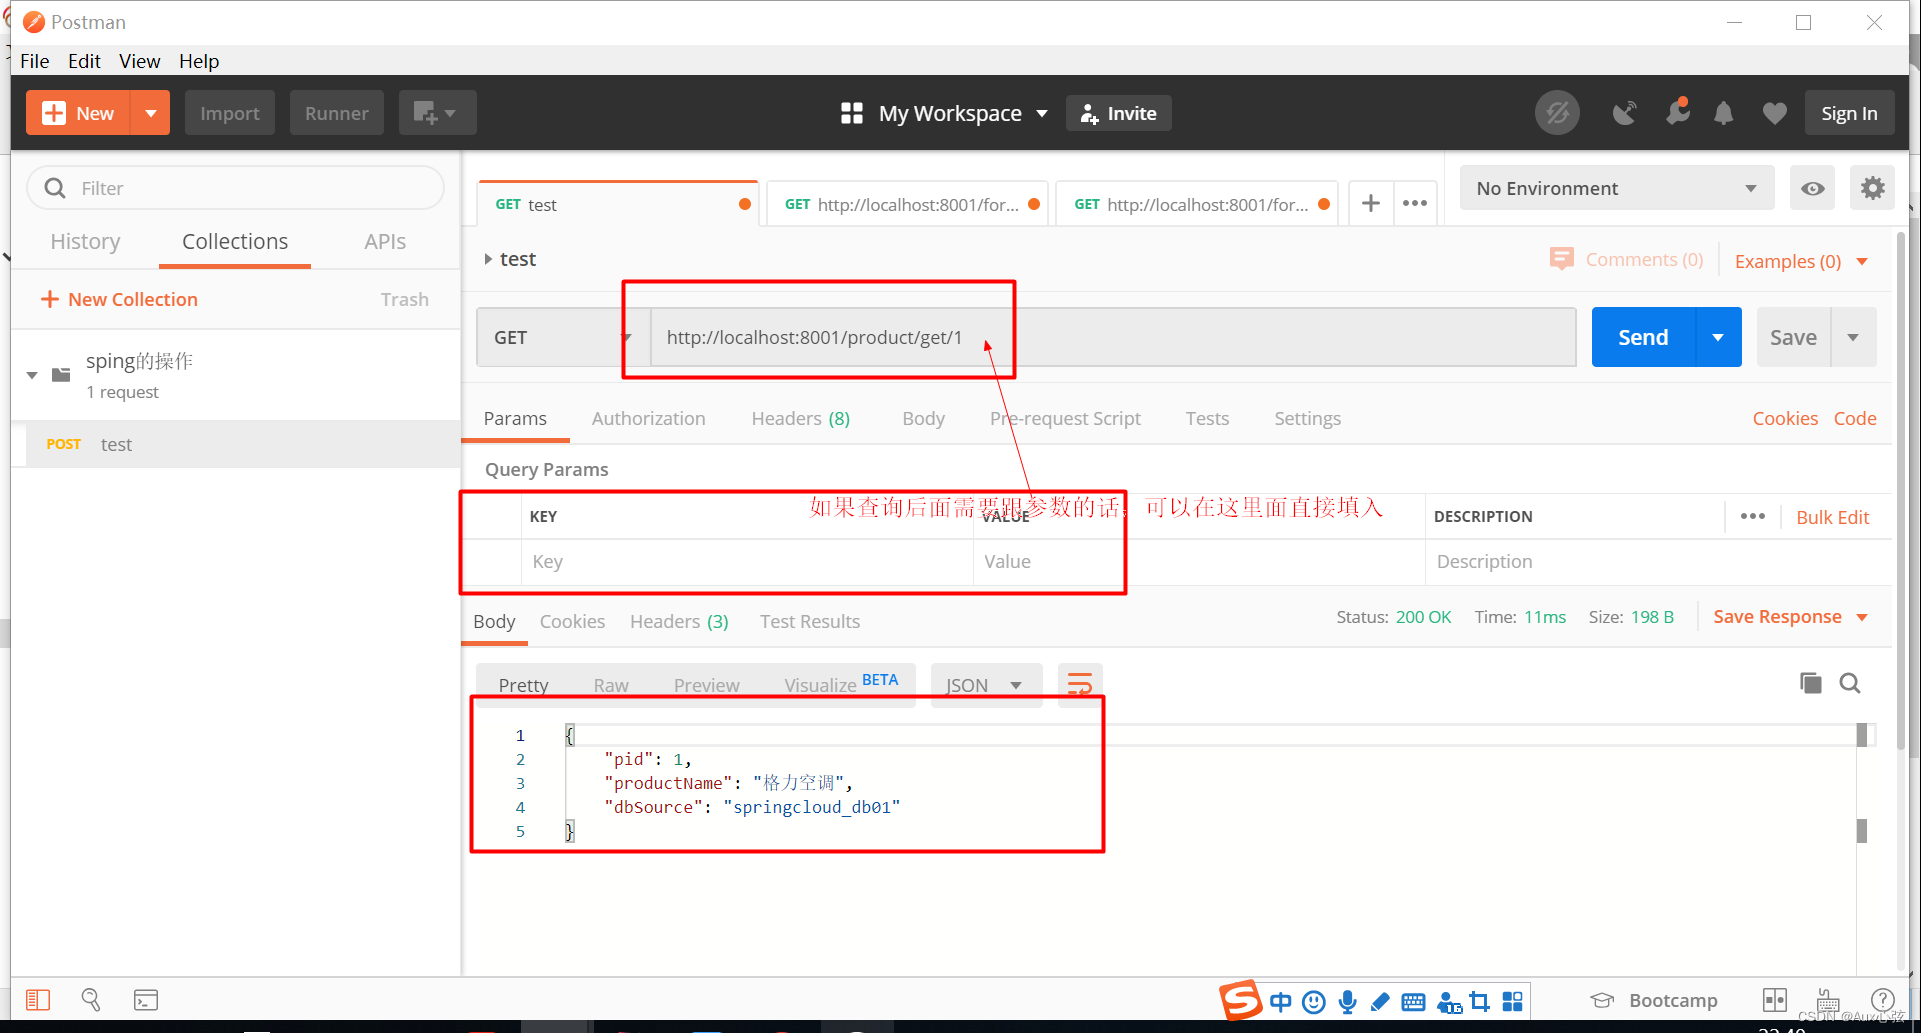Image resolution: width=1921 pixels, height=1033 pixels.
Task: Switch response view to Raw
Action: point(610,684)
